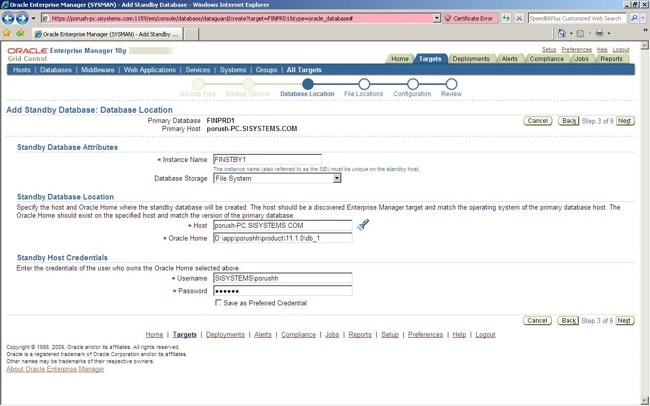Click the bottom Back button
Viewport: 650px width, 406px height.
point(568,321)
